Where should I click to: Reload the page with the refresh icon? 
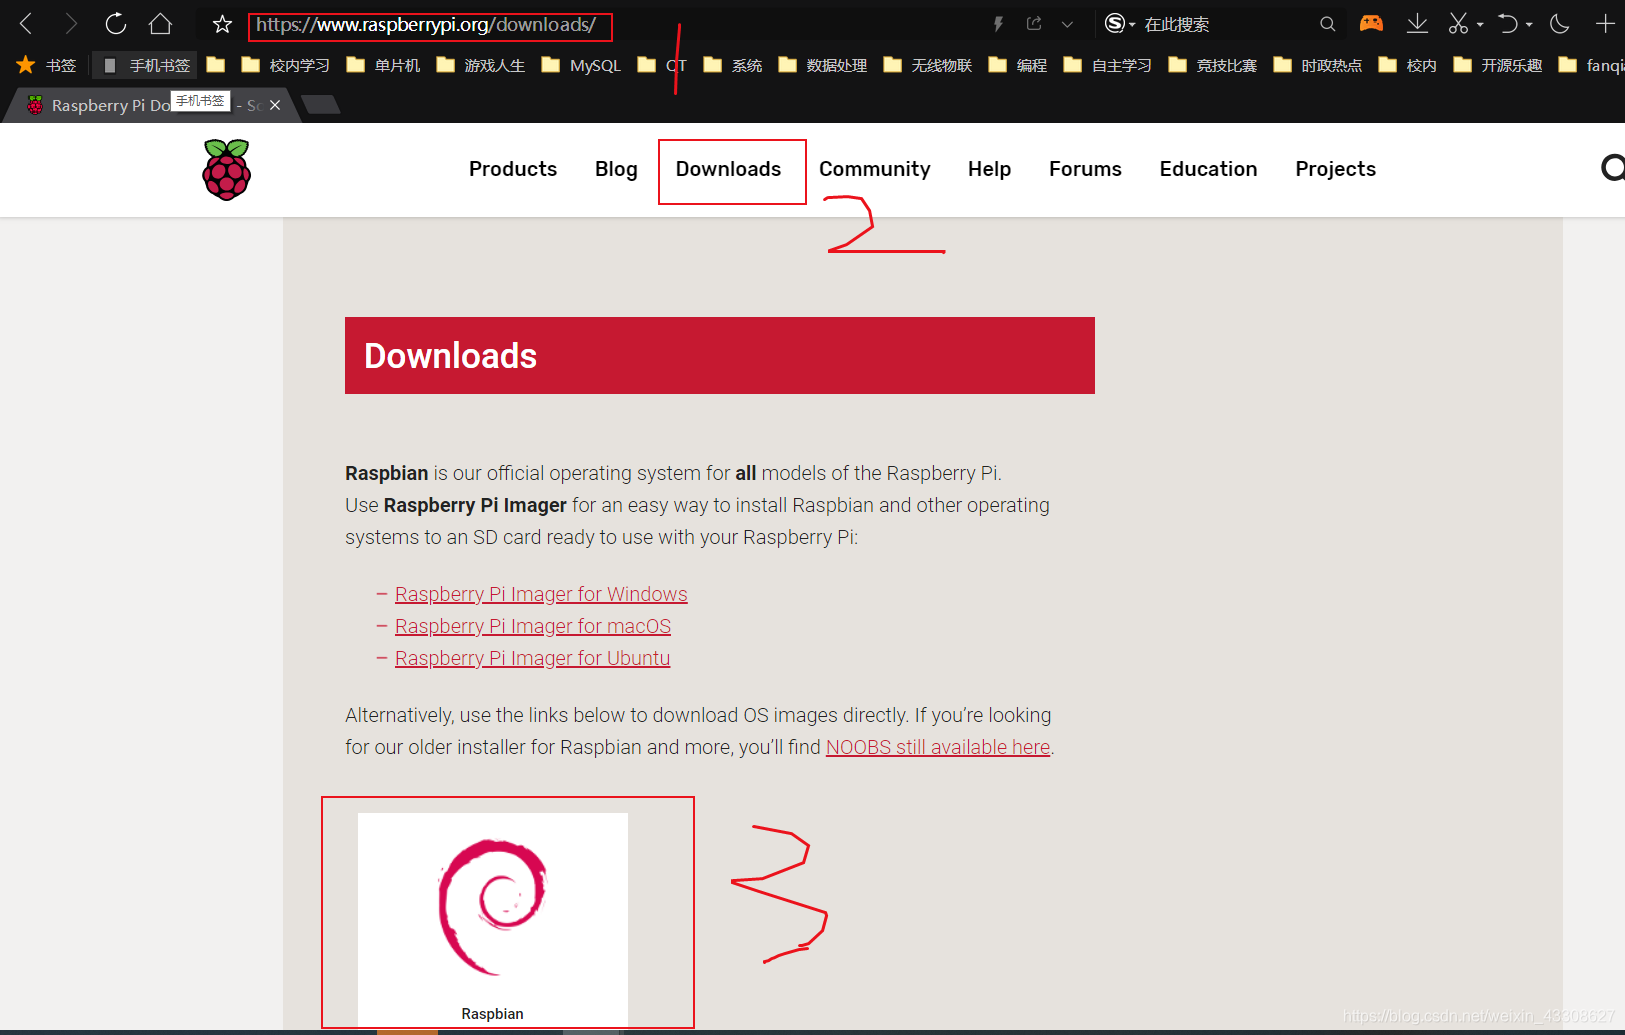pyautogui.click(x=116, y=24)
